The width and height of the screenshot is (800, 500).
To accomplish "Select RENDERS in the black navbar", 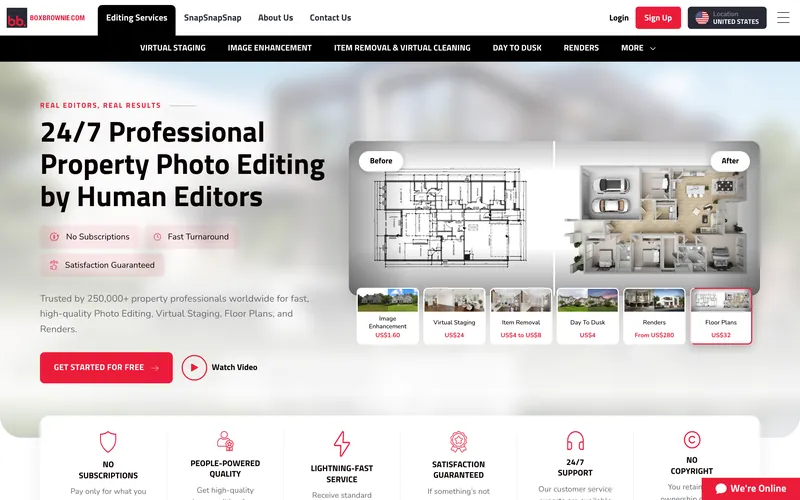I will 581,48.
